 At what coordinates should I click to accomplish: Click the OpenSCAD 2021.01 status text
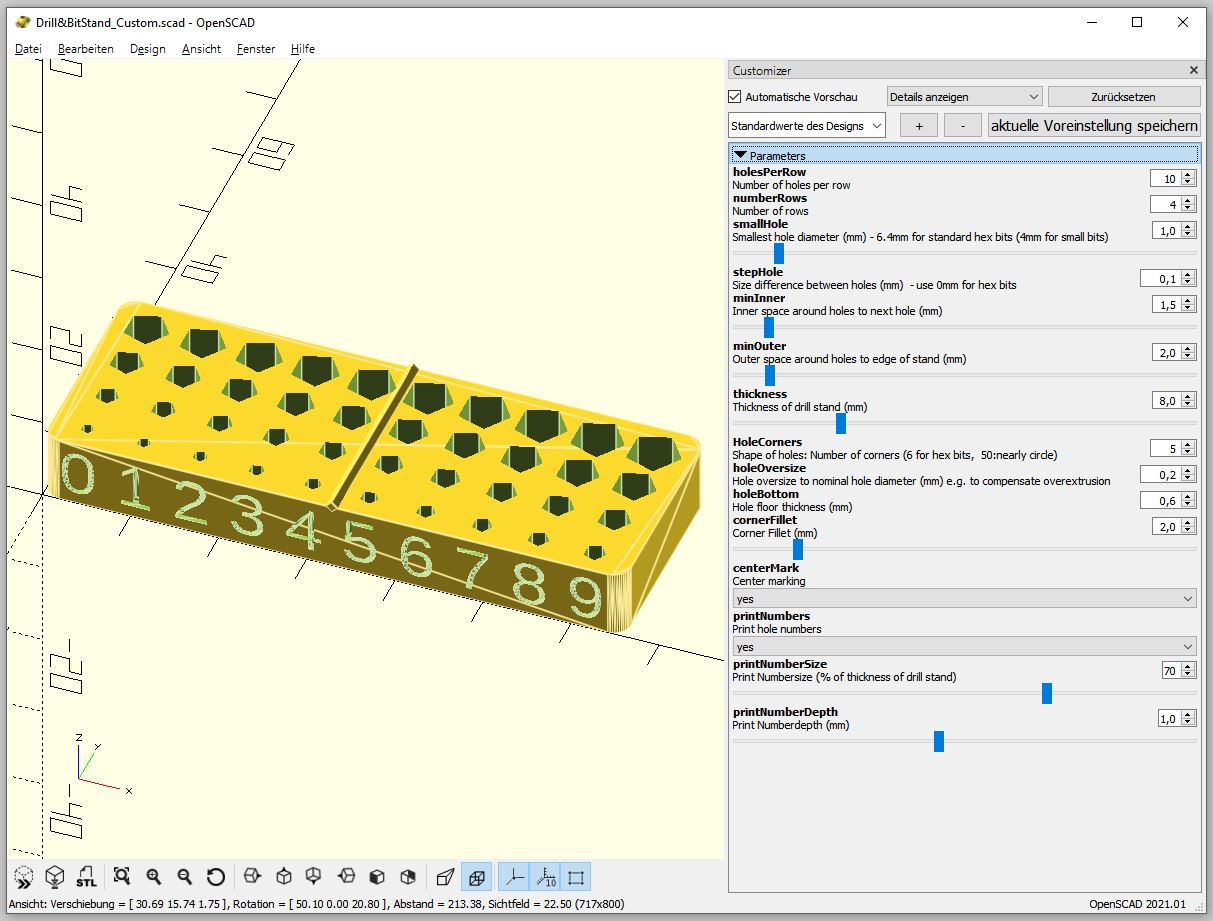(1137, 904)
